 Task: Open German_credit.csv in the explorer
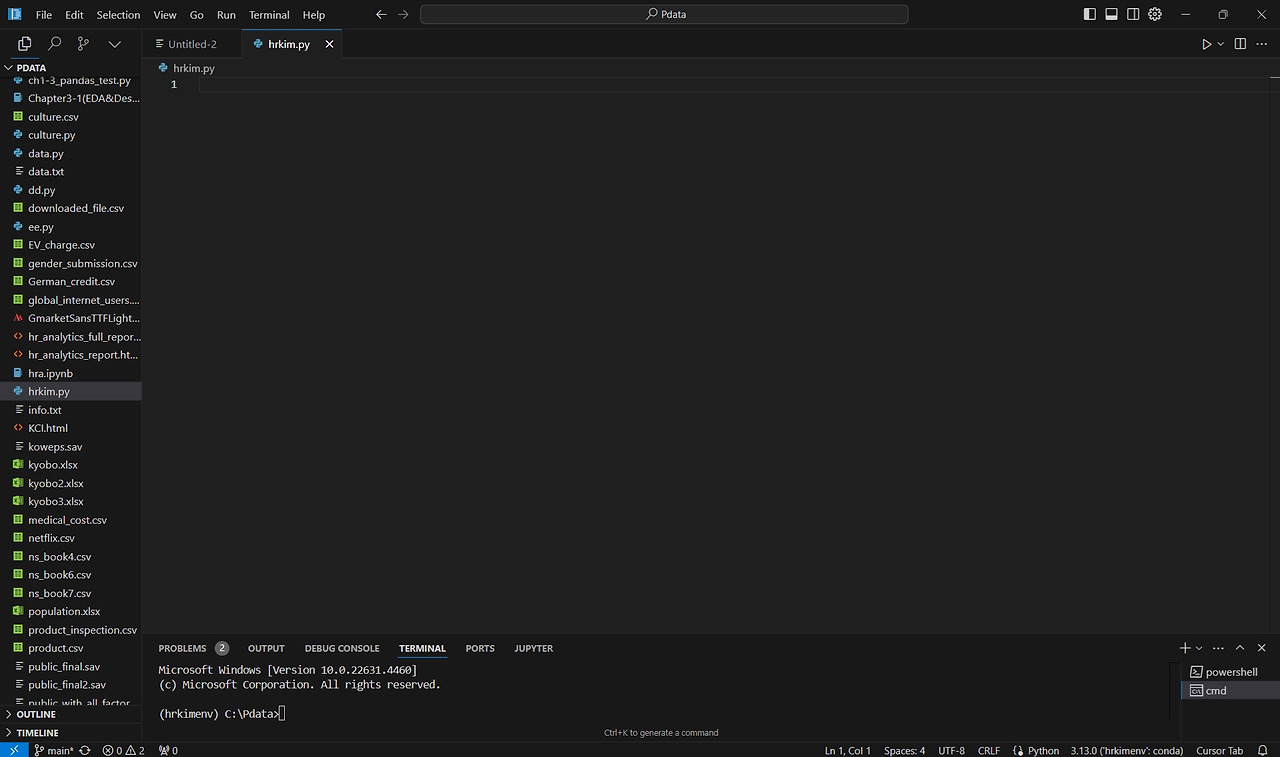click(71, 282)
